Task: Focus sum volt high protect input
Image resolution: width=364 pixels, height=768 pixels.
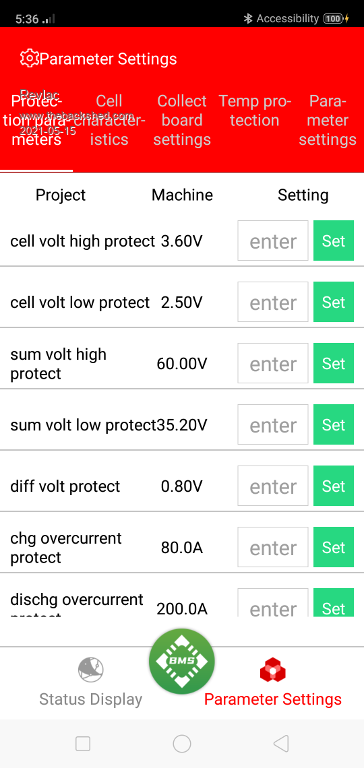Action: (x=273, y=363)
